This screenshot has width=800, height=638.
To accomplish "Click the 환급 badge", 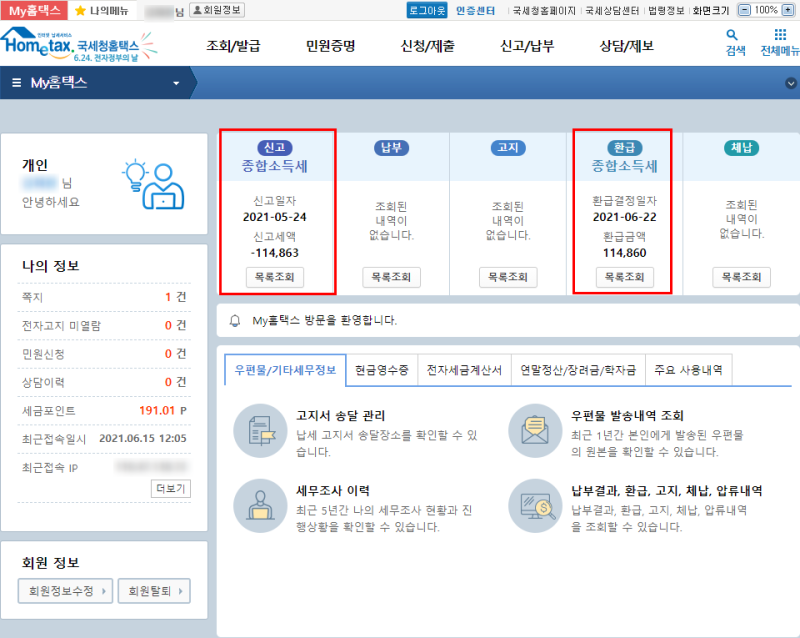I will (x=624, y=148).
